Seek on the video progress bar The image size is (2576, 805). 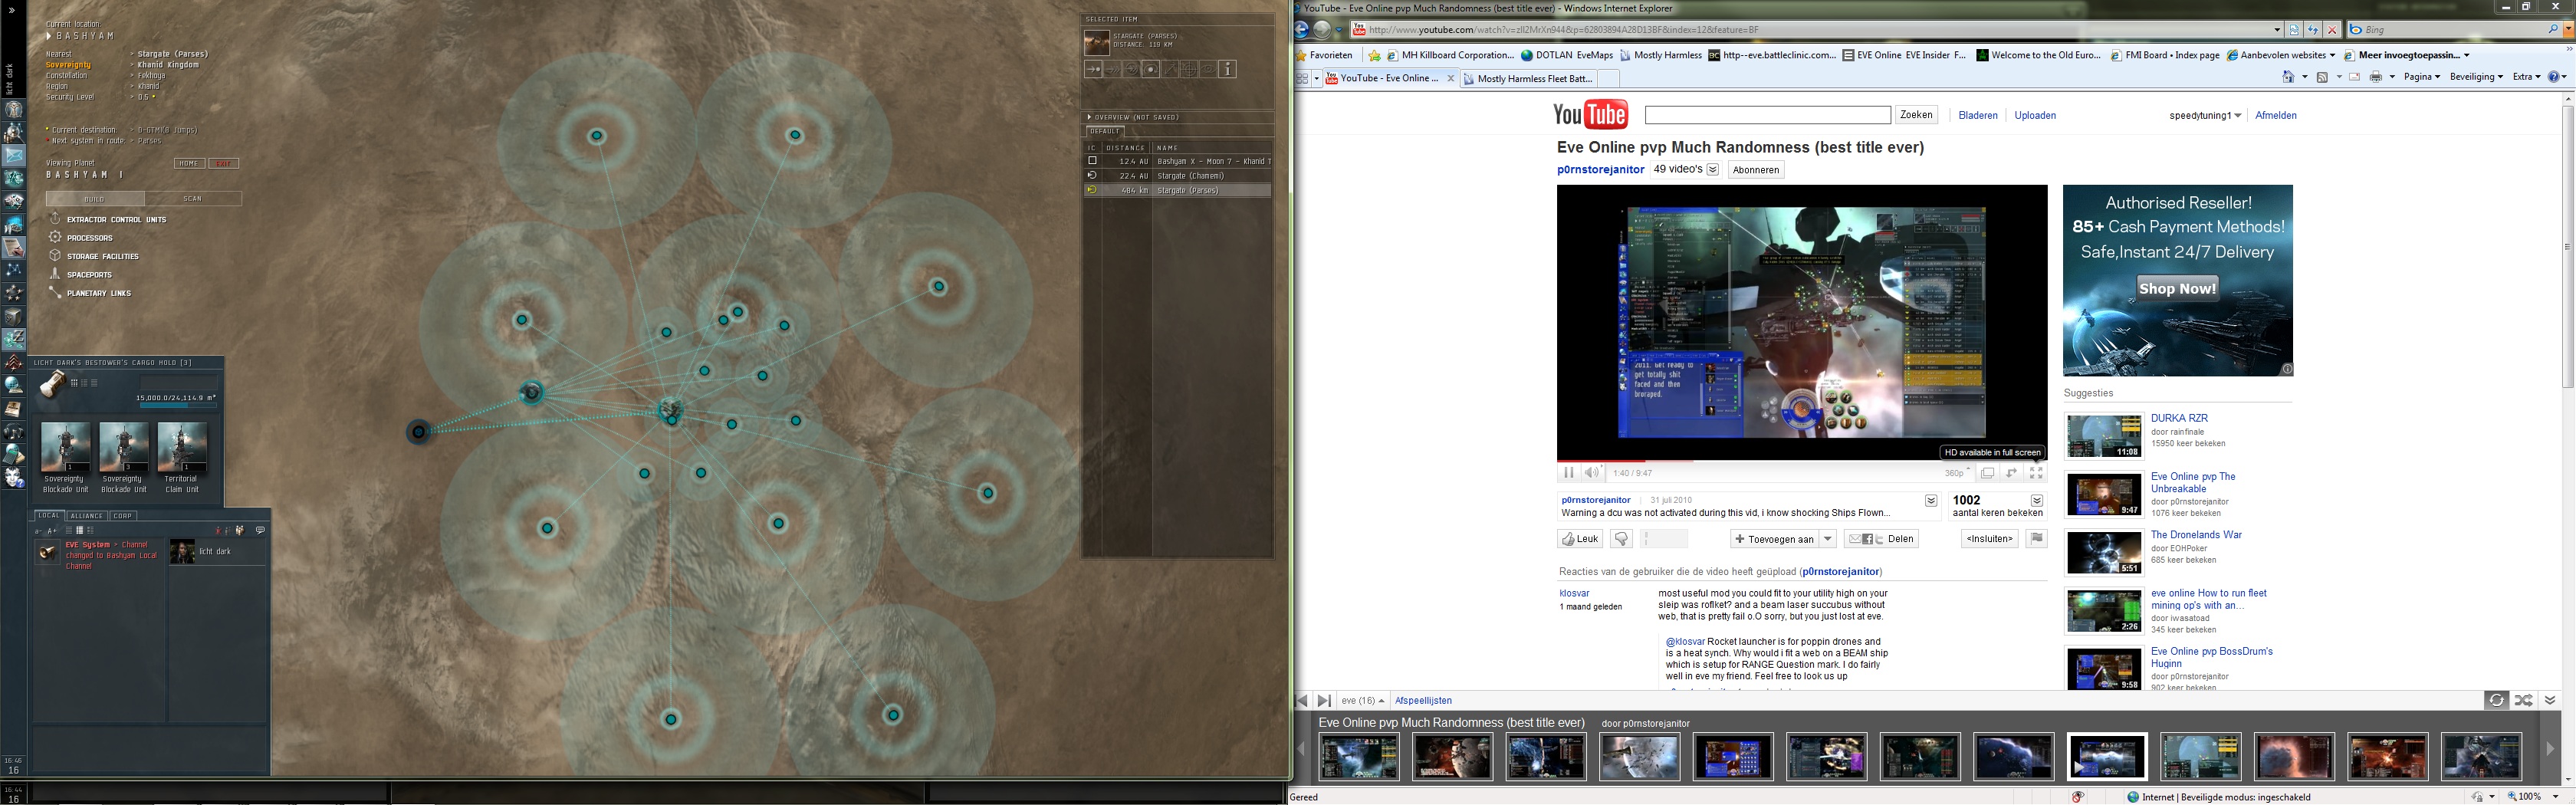point(1801,461)
